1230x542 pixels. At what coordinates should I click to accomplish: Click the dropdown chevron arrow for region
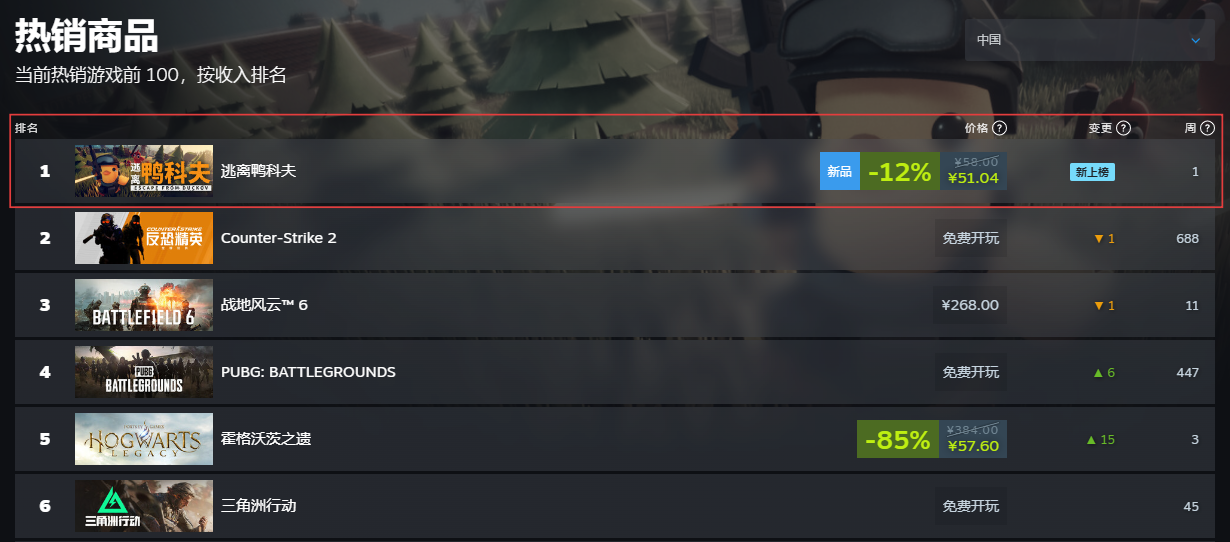pos(1195,40)
